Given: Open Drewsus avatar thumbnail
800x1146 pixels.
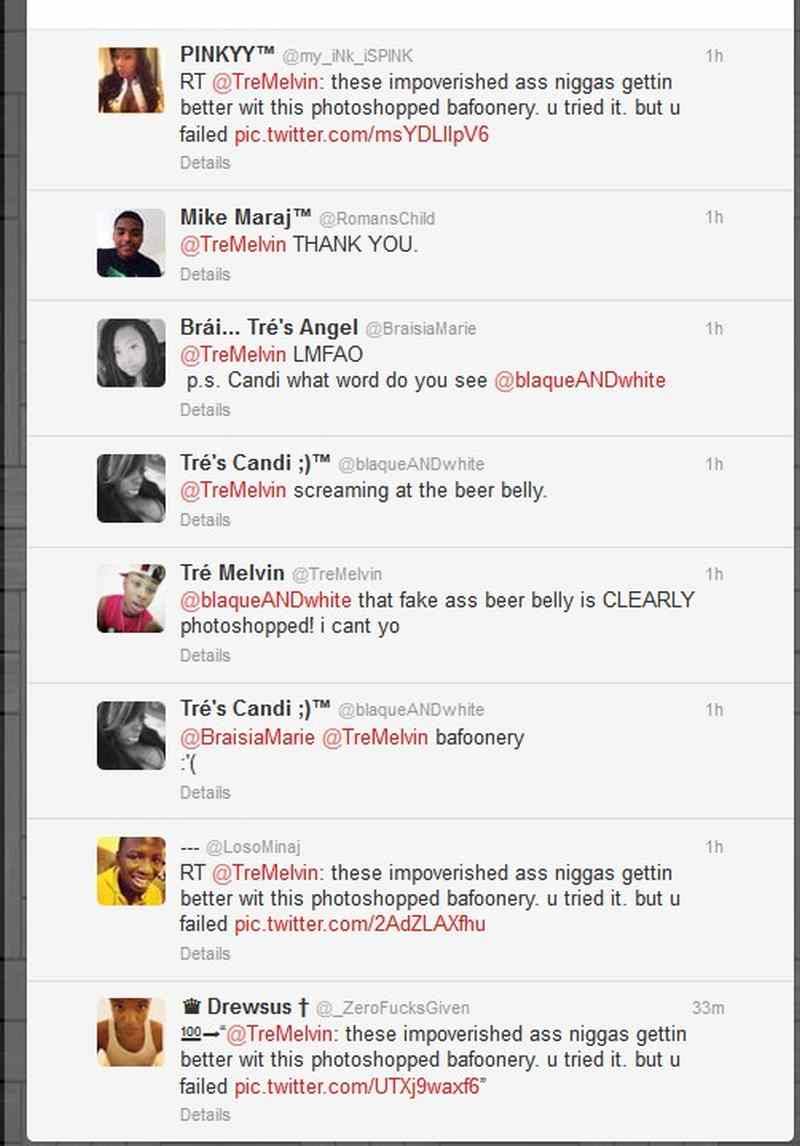Looking at the screenshot, I should pyautogui.click(x=132, y=1032).
